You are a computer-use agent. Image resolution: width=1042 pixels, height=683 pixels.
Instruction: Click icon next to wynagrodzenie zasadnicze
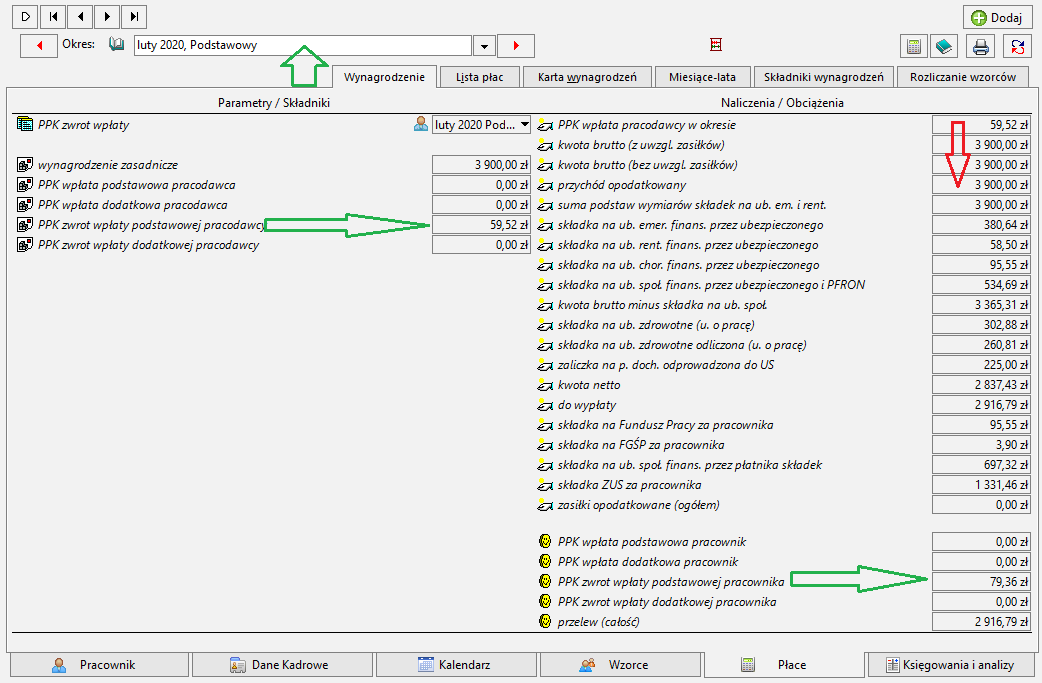(x=25, y=165)
